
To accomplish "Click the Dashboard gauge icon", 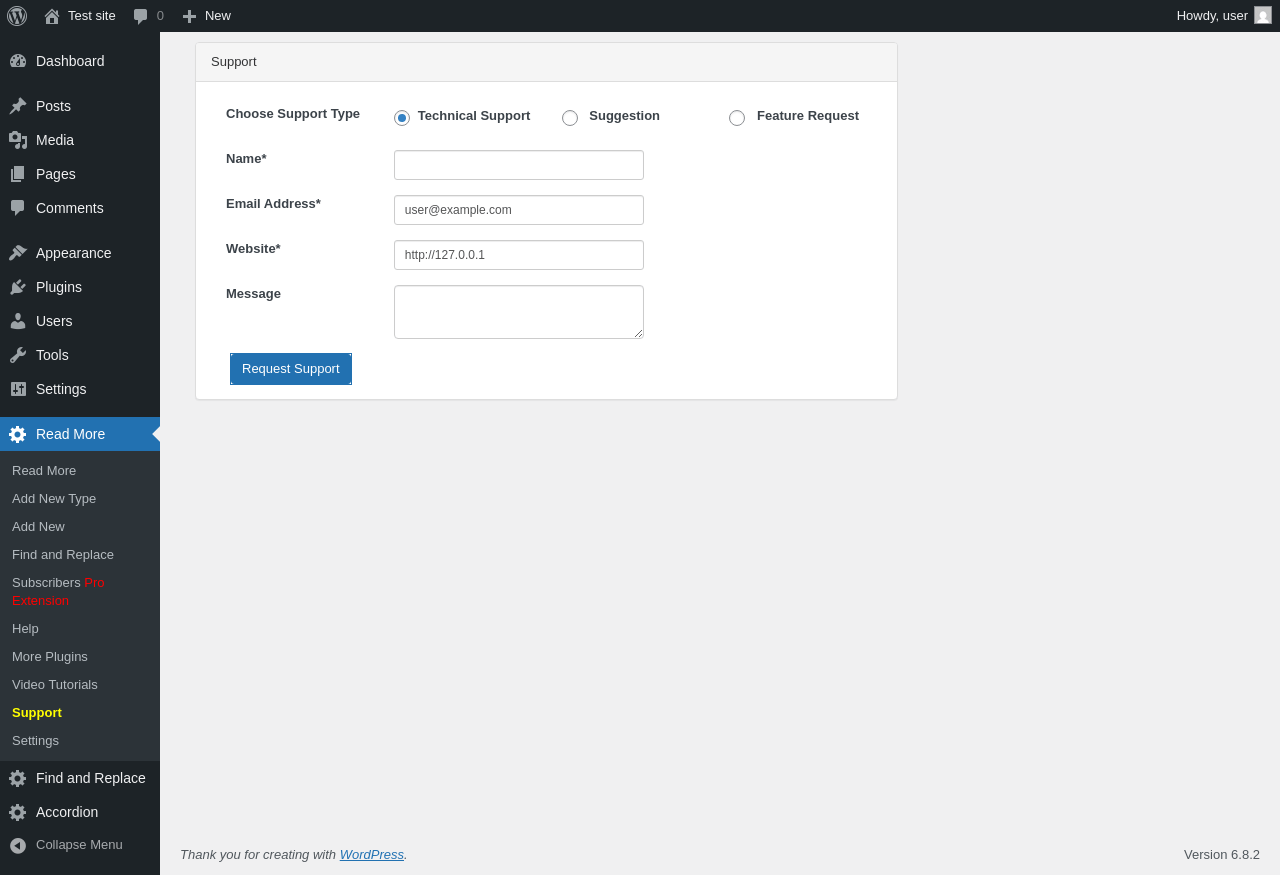I will click(x=18, y=61).
